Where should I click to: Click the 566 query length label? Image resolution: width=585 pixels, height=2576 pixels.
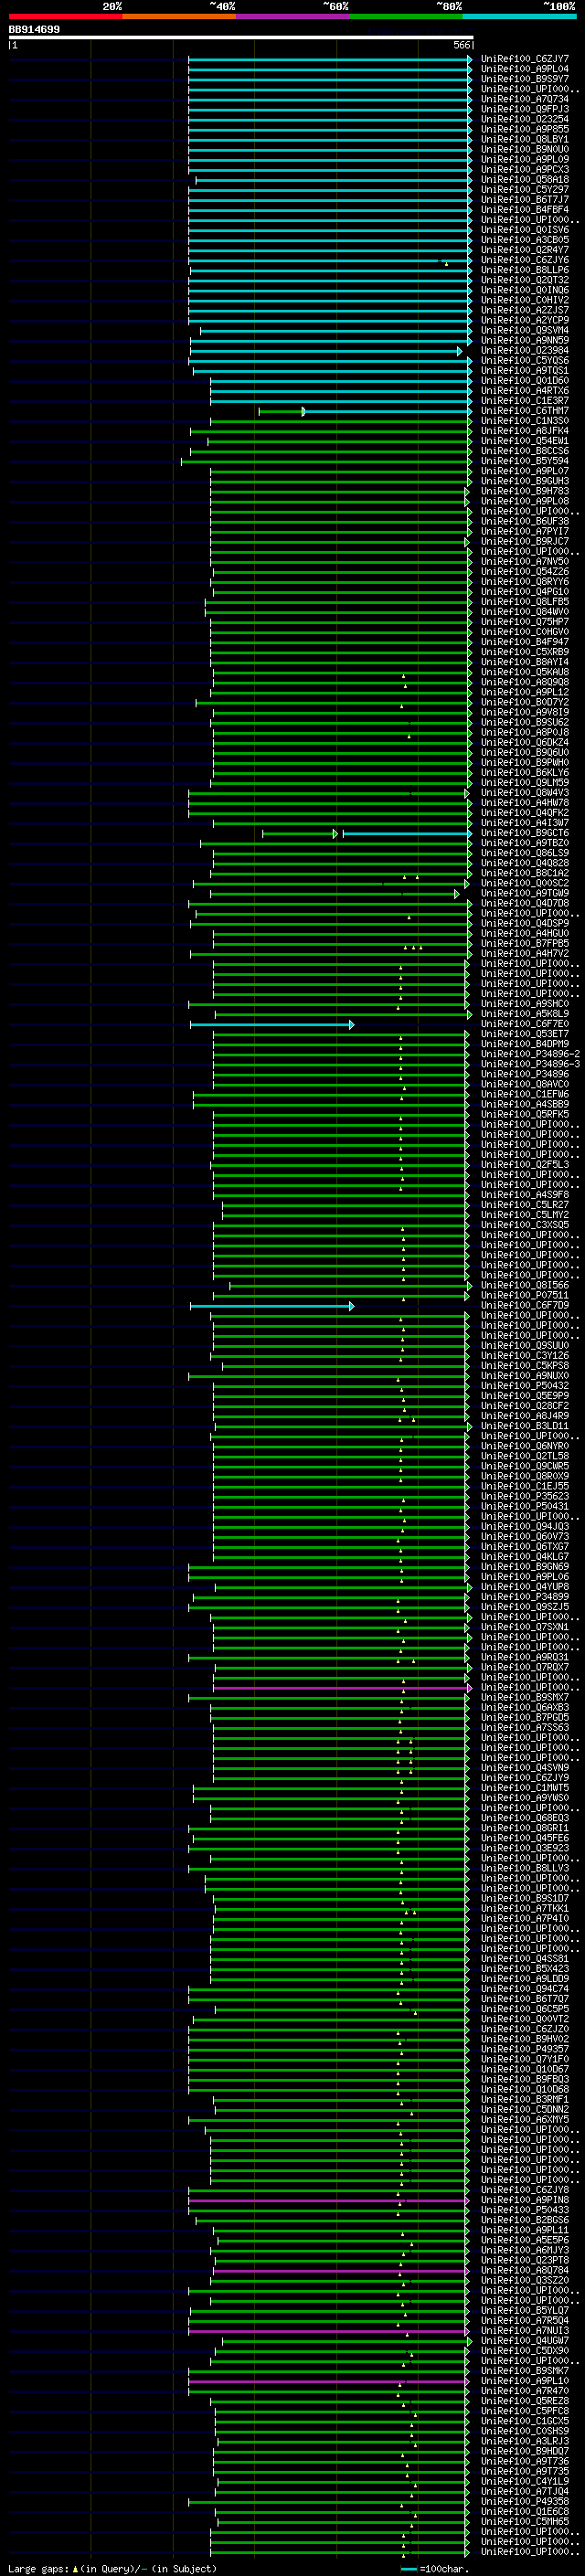[461, 45]
